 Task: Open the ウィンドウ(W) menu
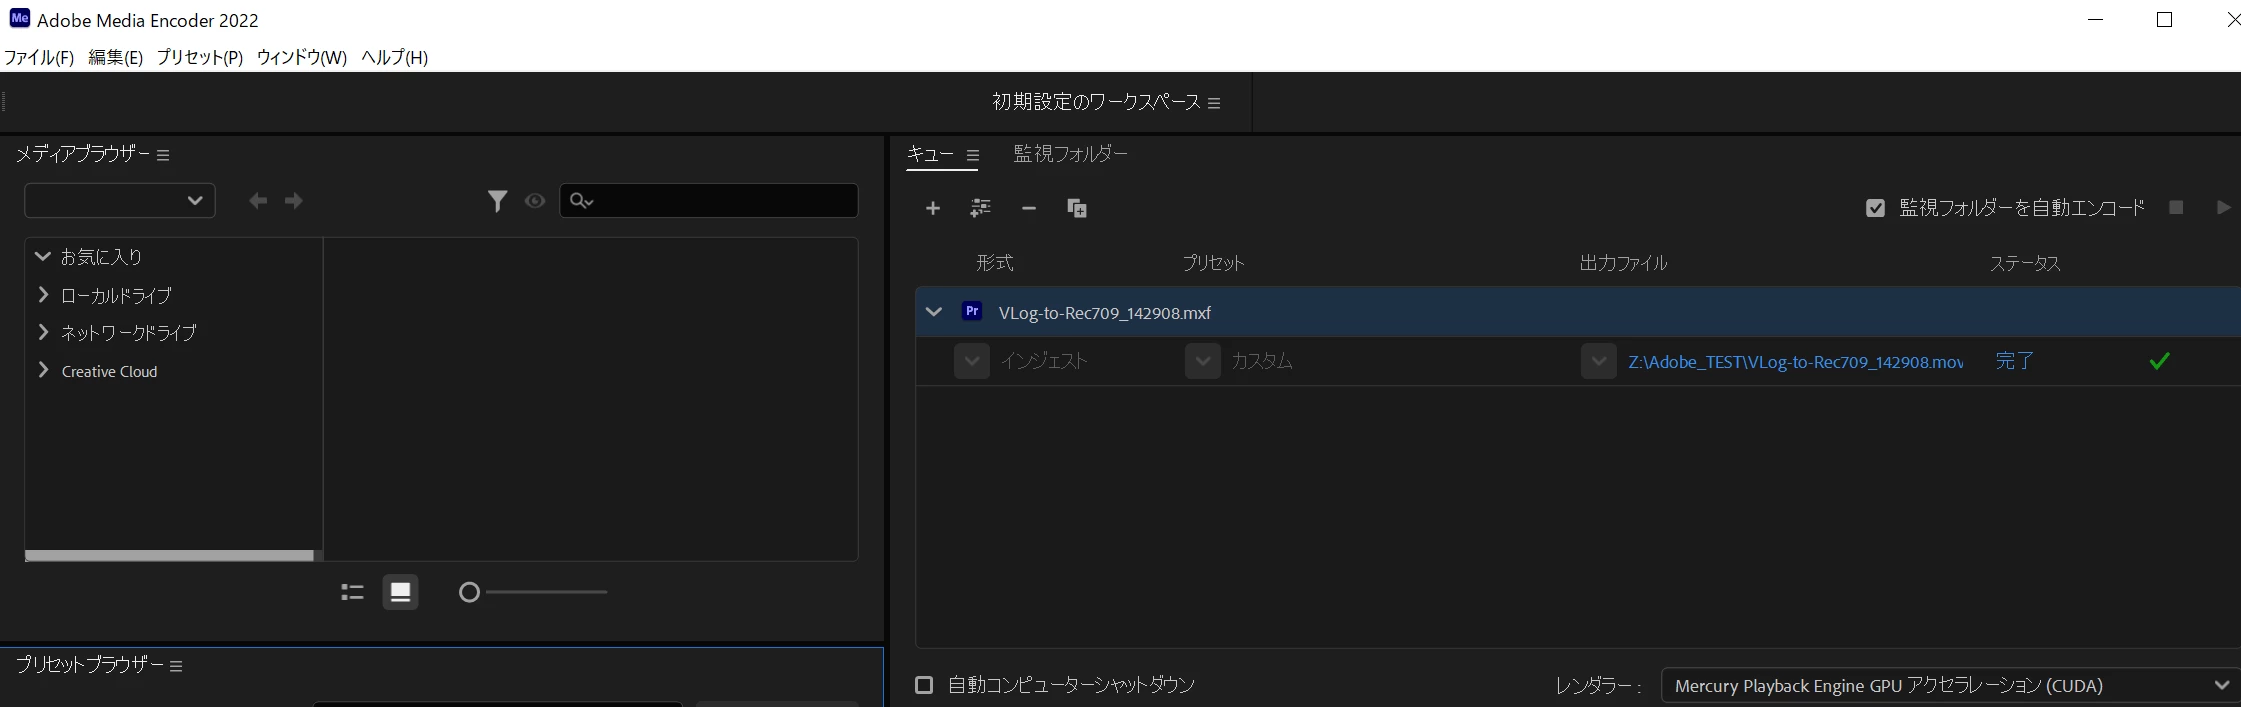coord(301,57)
